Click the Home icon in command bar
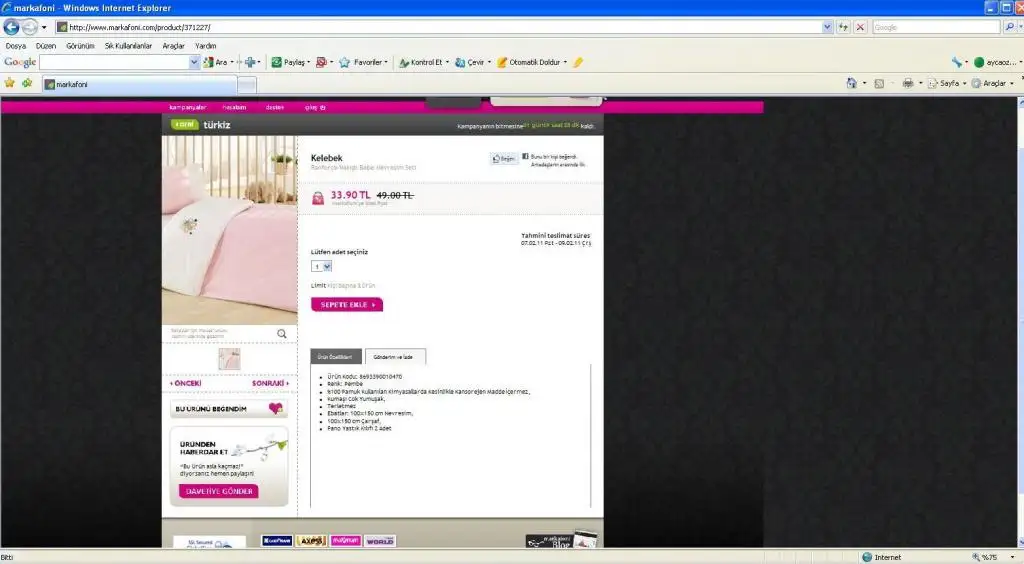The image size is (1024, 564). click(x=851, y=83)
